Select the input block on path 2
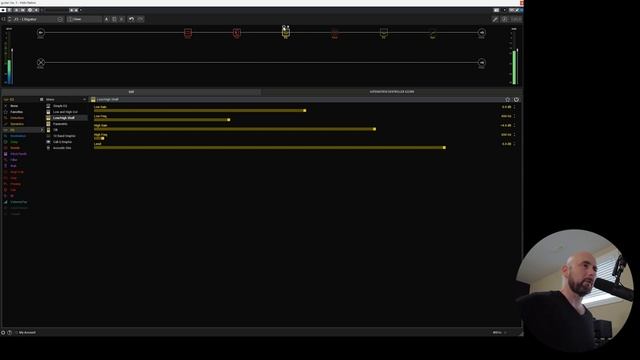The width and height of the screenshot is (640, 360). [41, 62]
